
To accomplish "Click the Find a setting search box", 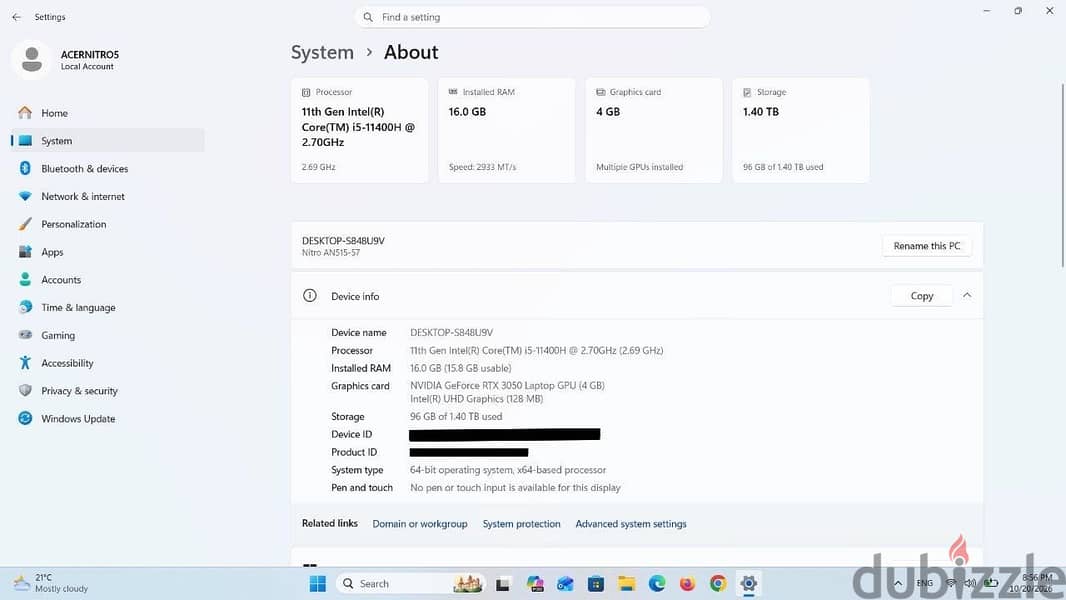I will (532, 17).
